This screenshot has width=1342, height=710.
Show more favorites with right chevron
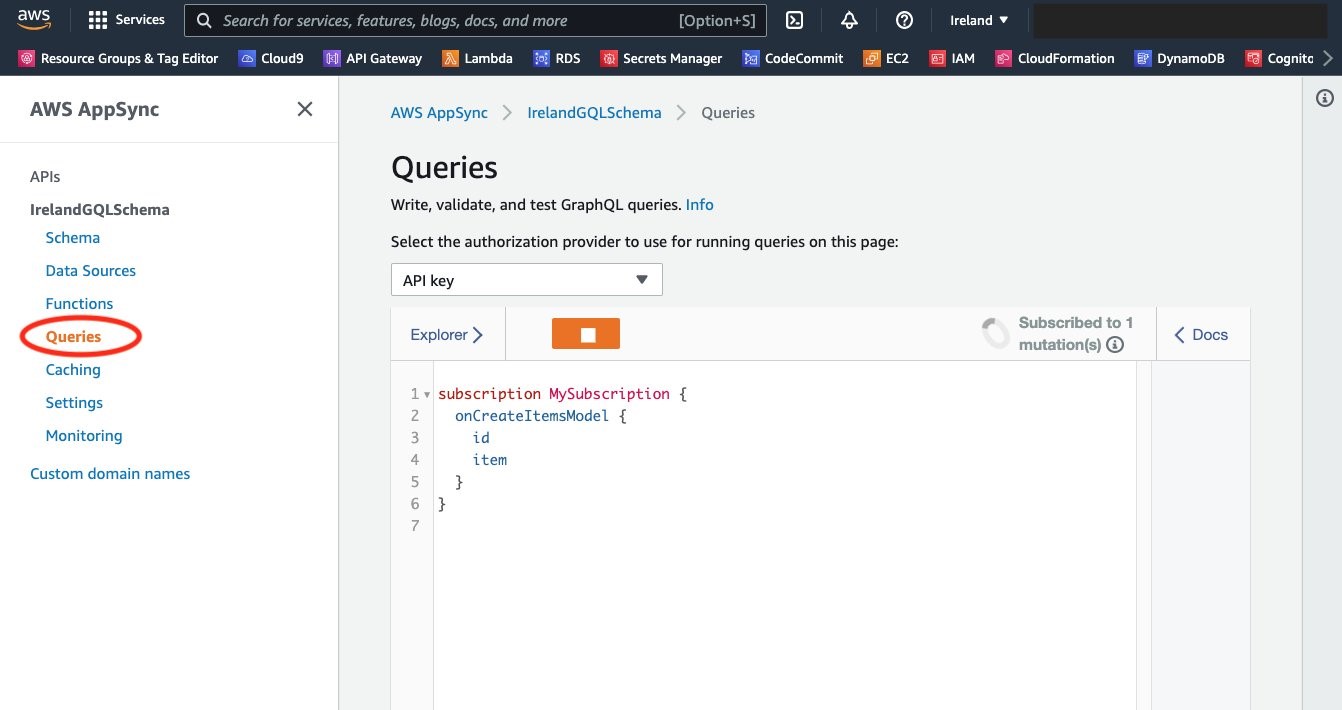click(x=1328, y=58)
